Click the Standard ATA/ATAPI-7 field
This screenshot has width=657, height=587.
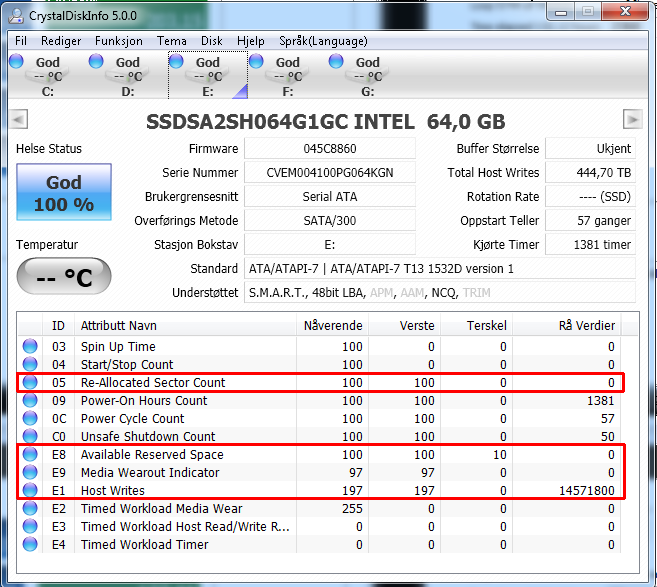click(x=440, y=269)
